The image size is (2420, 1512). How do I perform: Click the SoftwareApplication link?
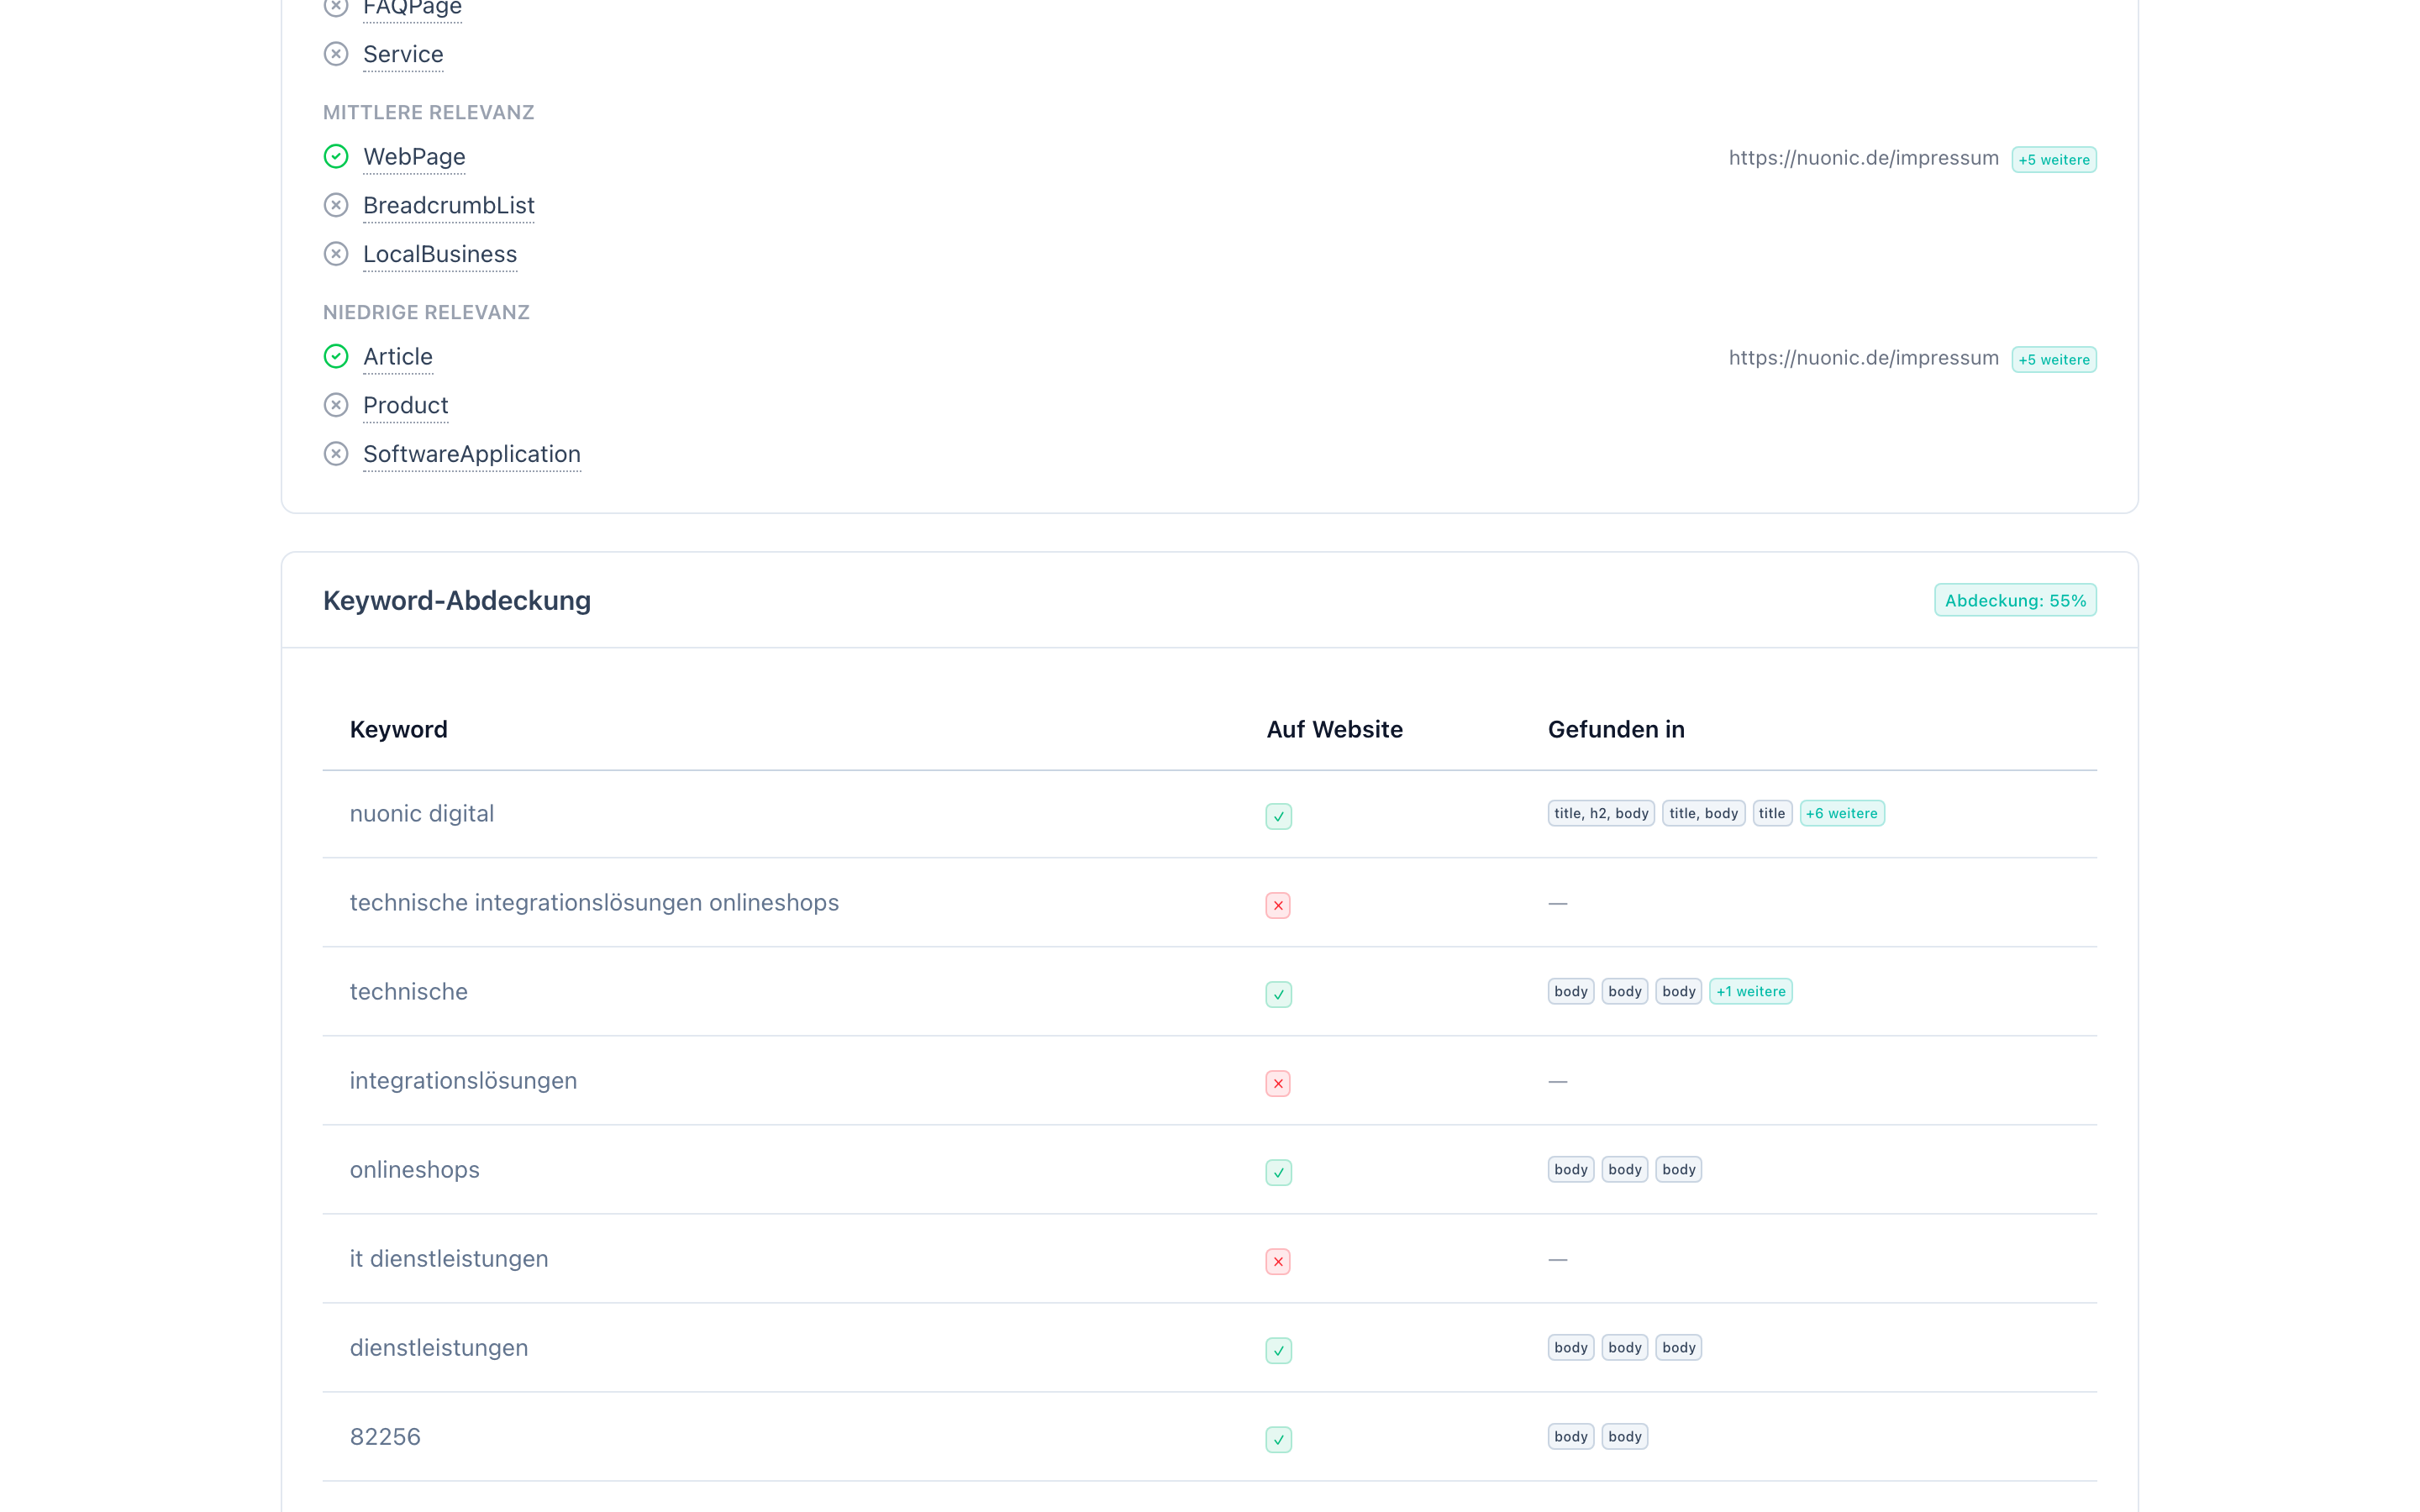click(471, 453)
